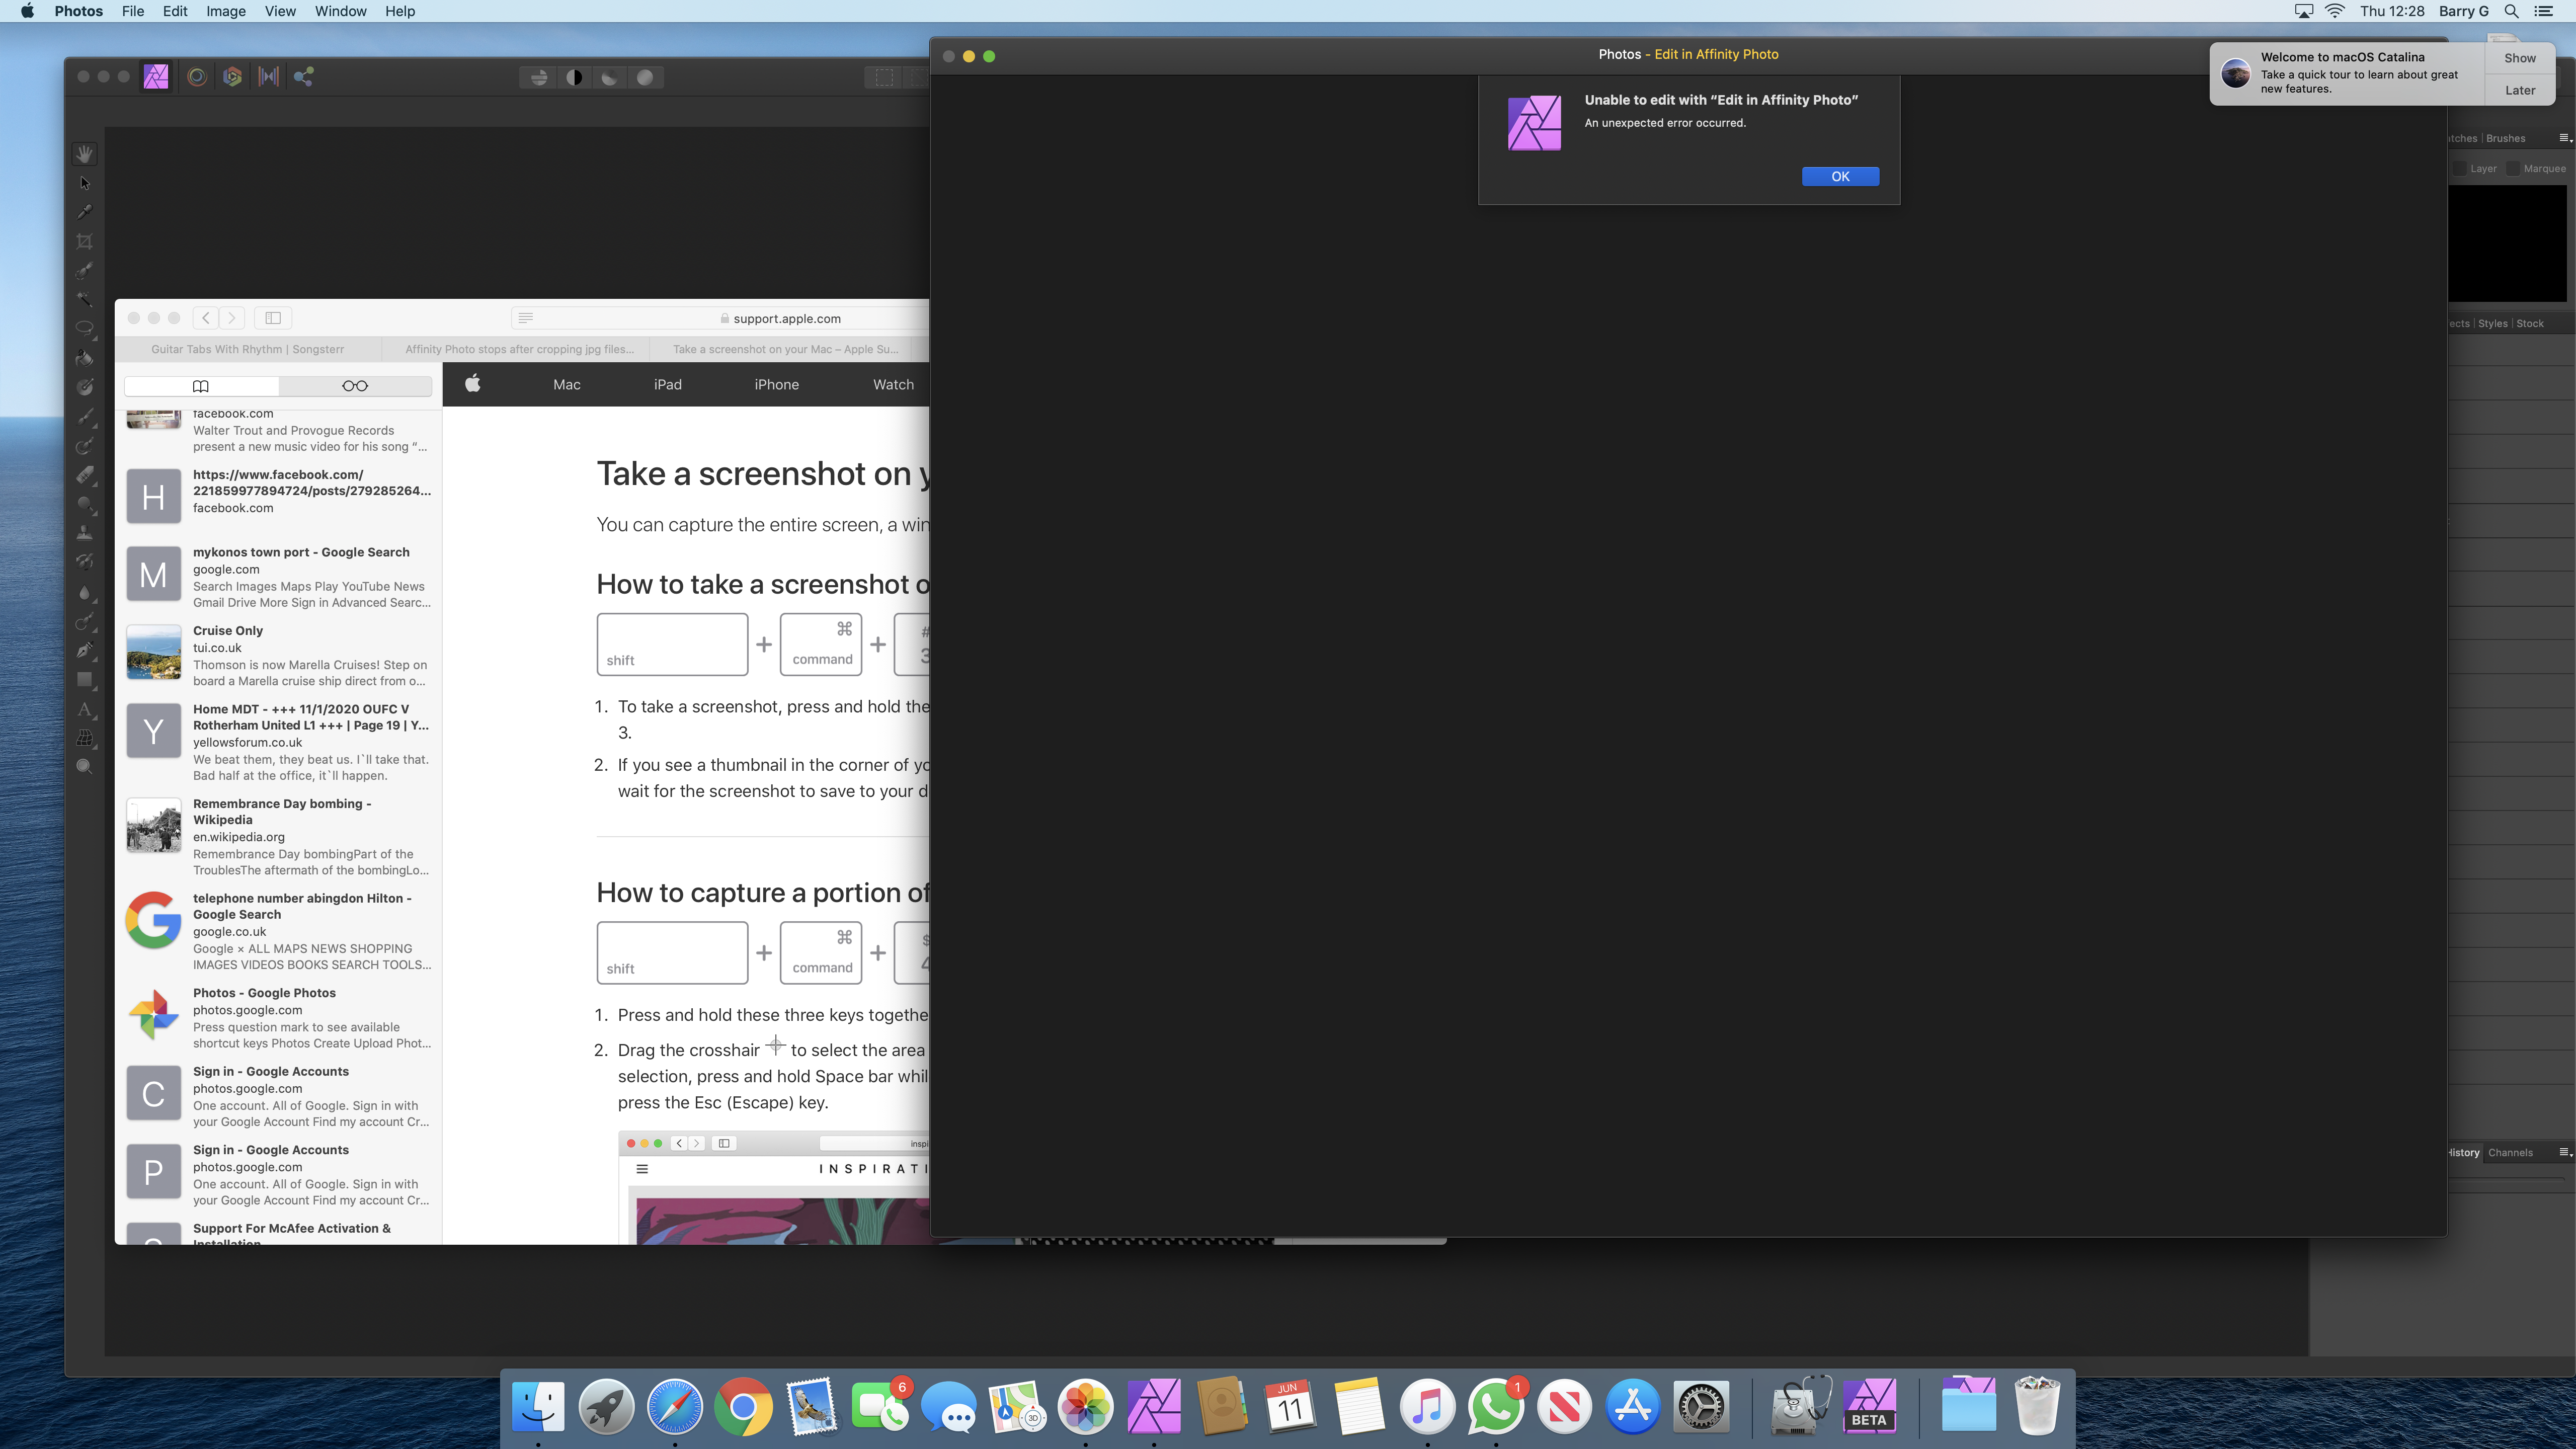The height and width of the screenshot is (1449, 2576).
Task: Select the Paint Brush tool
Action: (x=85, y=416)
